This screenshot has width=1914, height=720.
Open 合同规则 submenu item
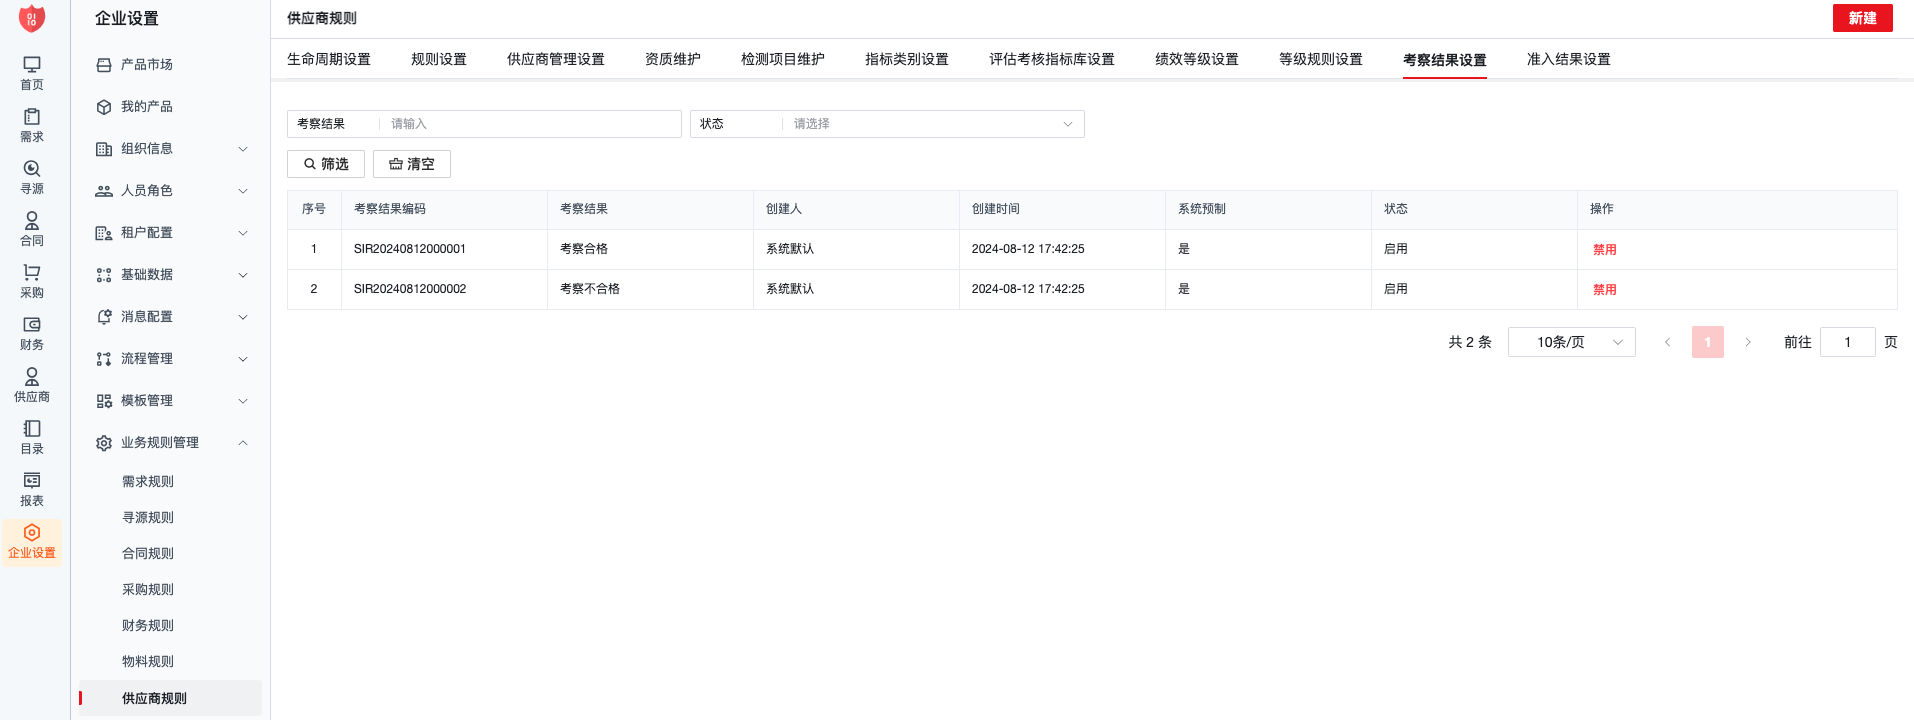tap(148, 554)
